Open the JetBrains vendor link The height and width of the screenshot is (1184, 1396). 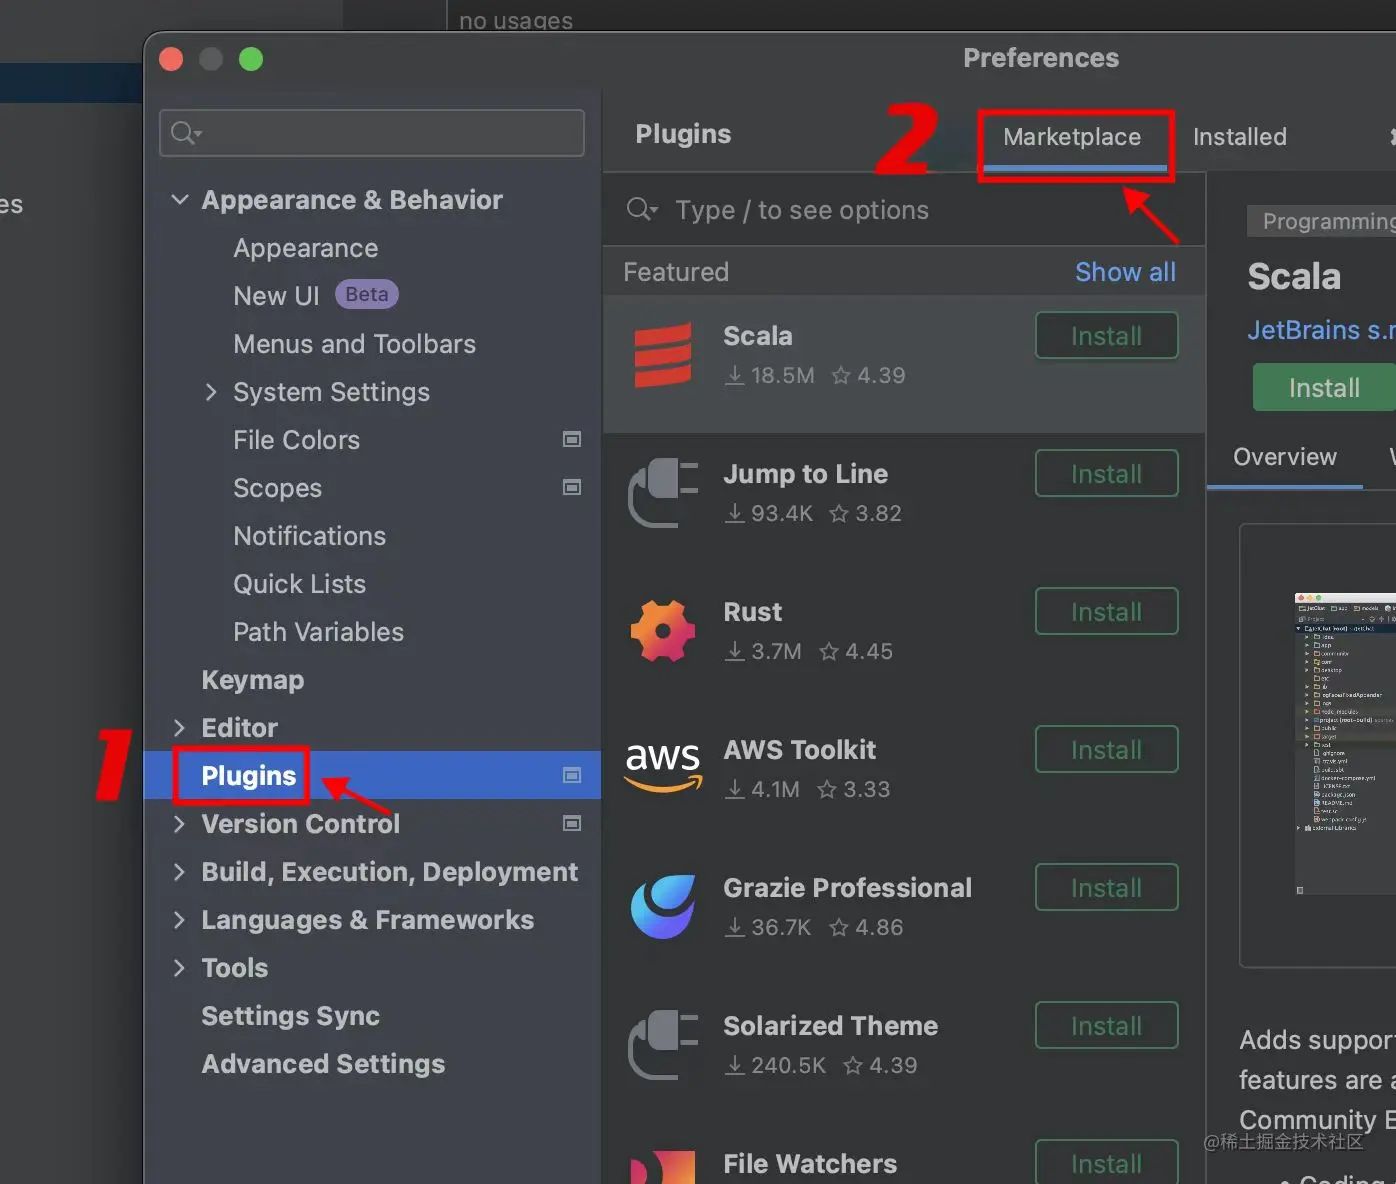[1320, 330]
